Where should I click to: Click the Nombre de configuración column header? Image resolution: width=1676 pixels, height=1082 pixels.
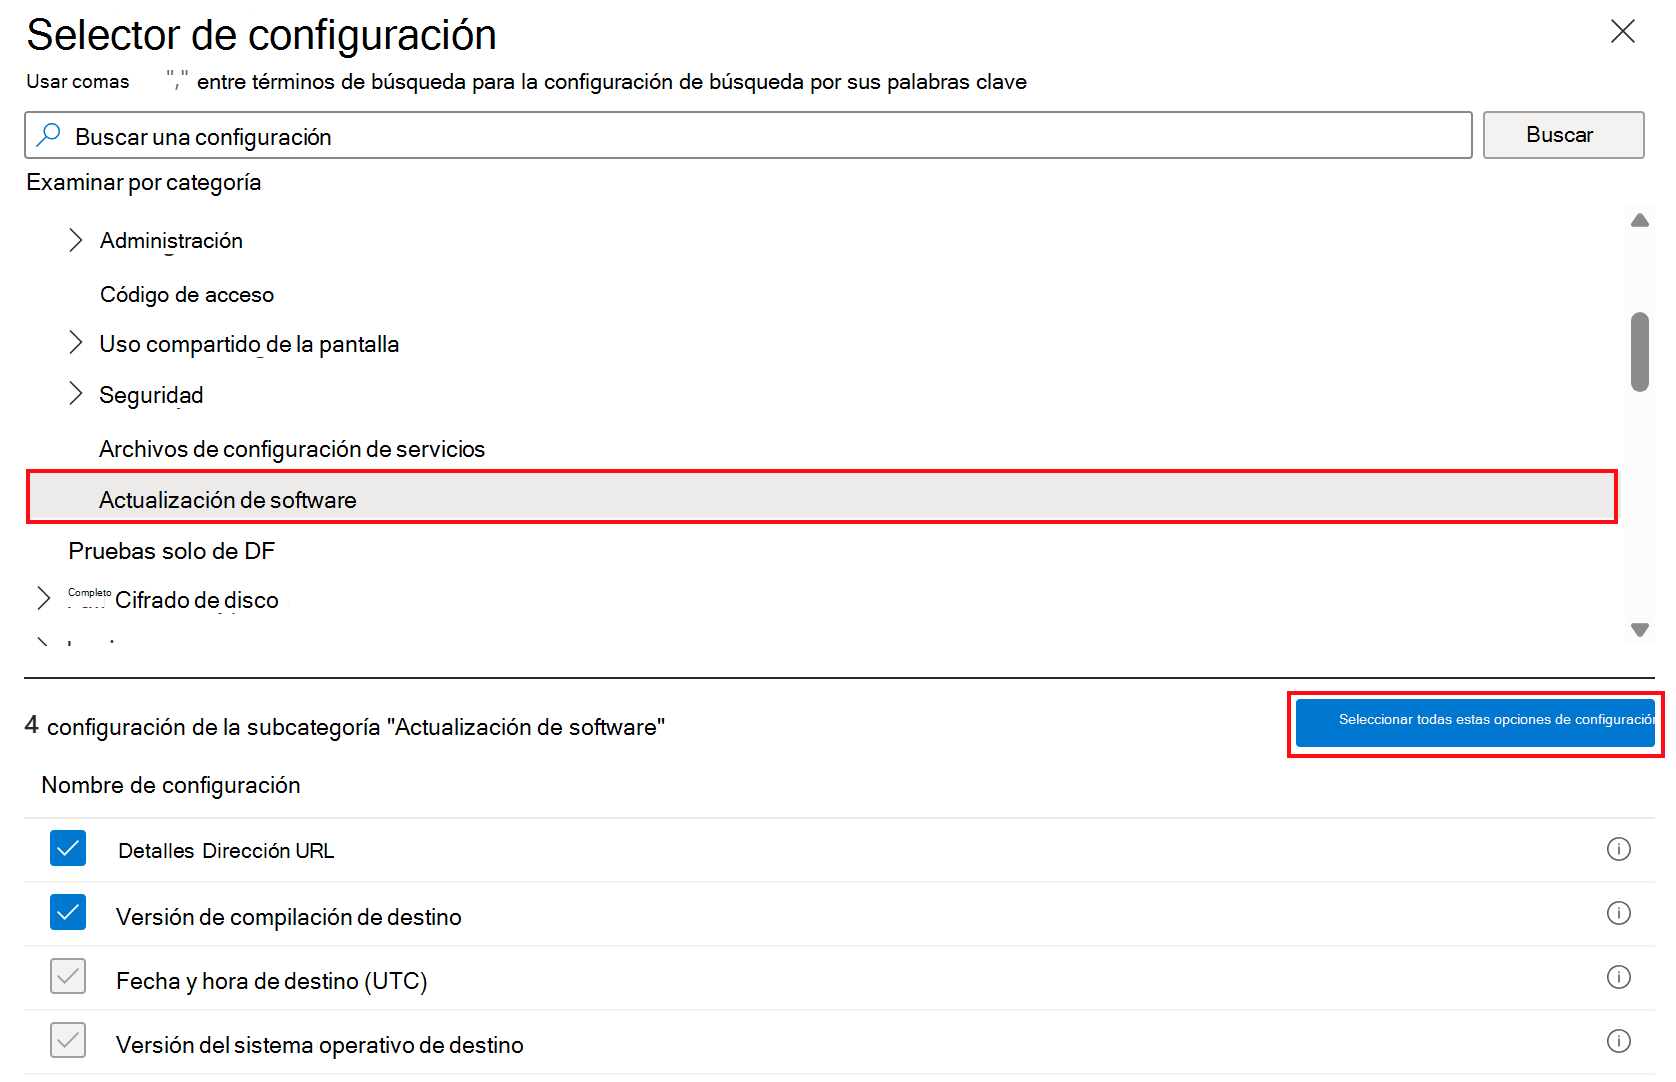(x=171, y=786)
